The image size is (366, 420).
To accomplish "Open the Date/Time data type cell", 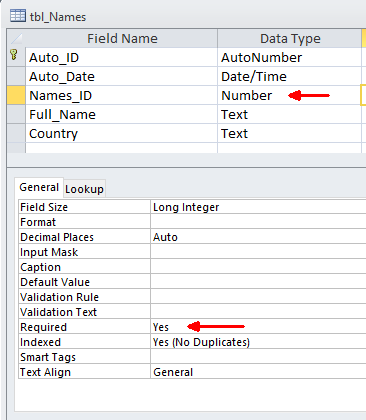I will tap(290, 76).
